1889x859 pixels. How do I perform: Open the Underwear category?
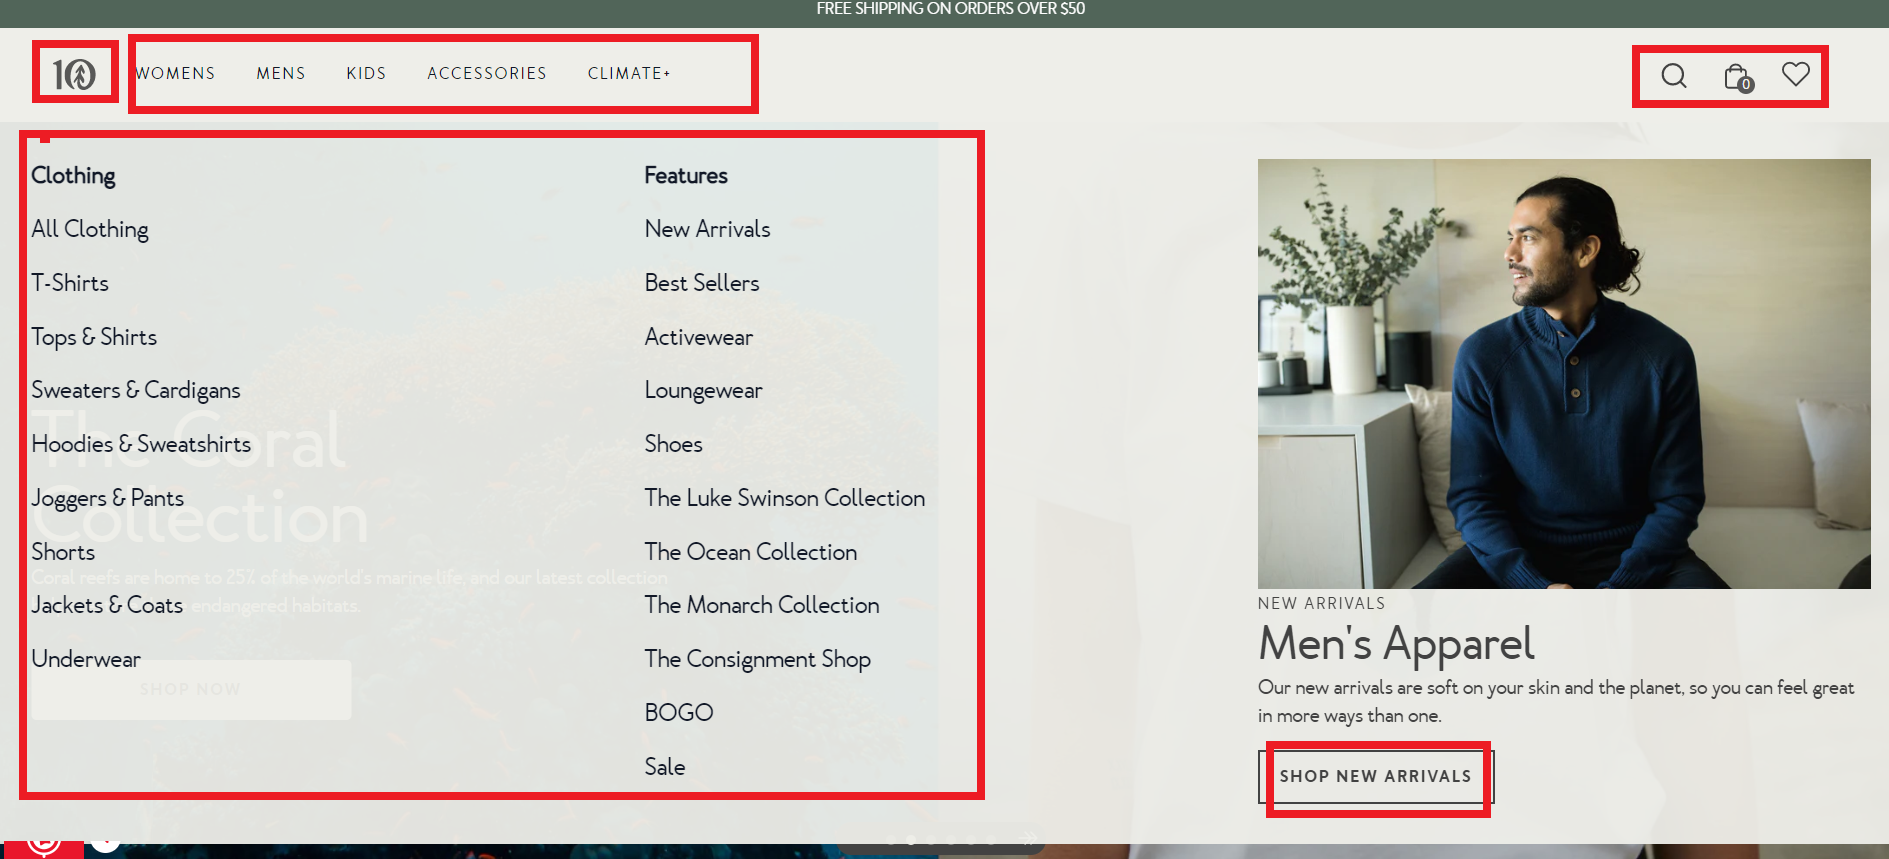pos(86,659)
